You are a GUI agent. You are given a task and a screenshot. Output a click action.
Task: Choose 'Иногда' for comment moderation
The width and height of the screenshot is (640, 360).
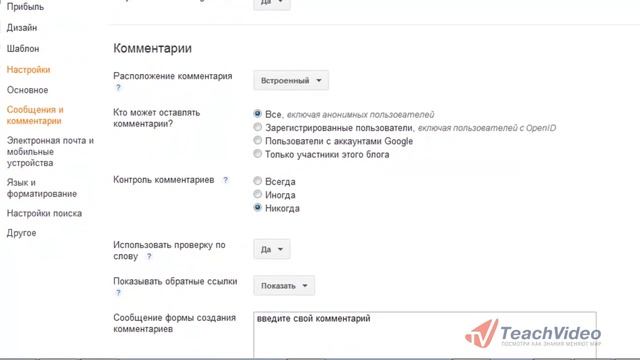(x=258, y=194)
